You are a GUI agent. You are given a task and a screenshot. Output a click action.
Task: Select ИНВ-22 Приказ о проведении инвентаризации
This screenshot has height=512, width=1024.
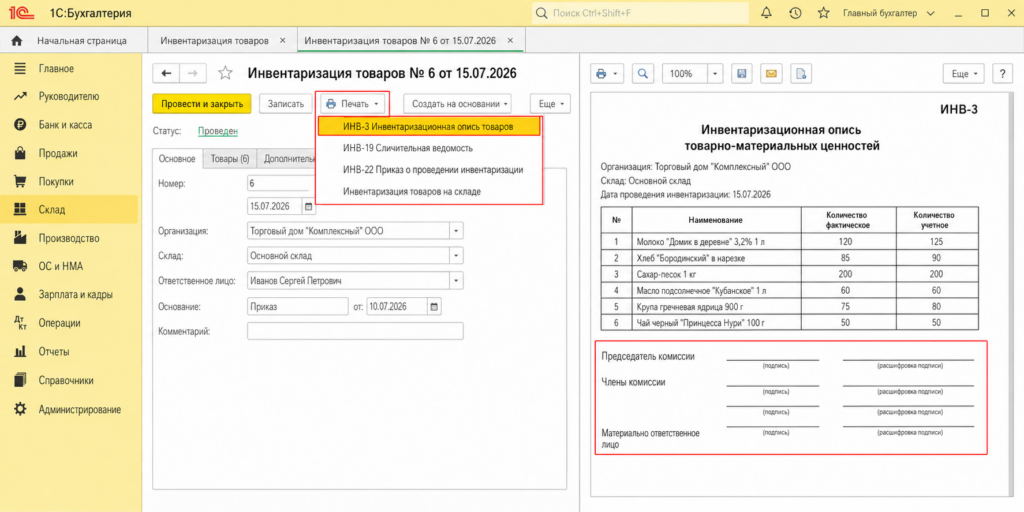click(429, 170)
